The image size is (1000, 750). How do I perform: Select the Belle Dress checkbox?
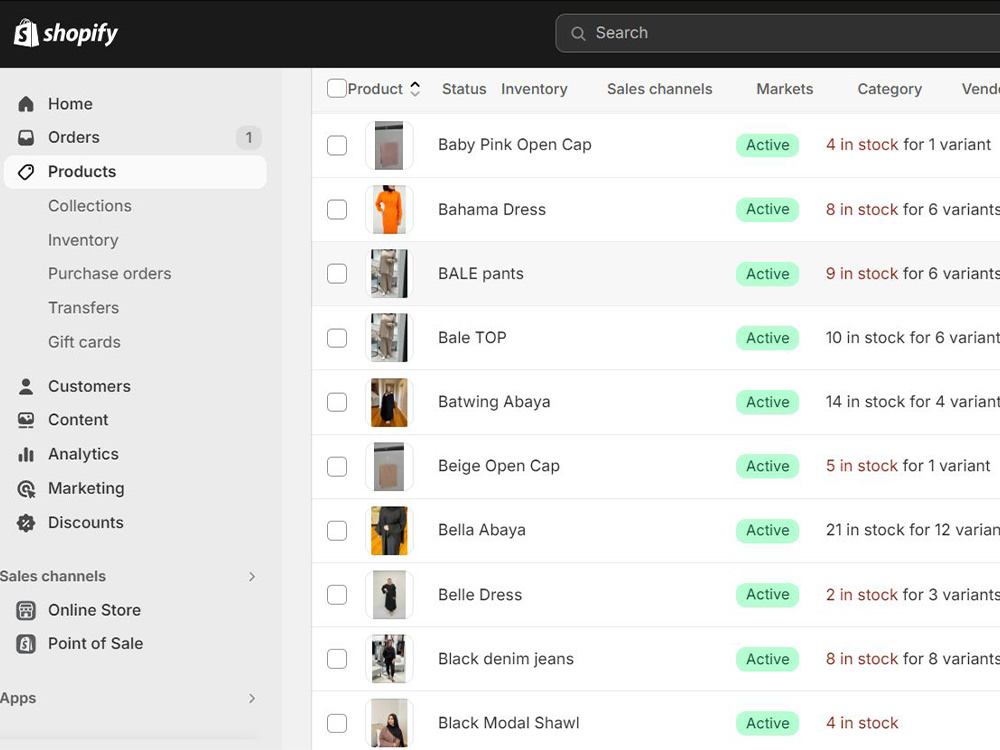[x=337, y=595]
